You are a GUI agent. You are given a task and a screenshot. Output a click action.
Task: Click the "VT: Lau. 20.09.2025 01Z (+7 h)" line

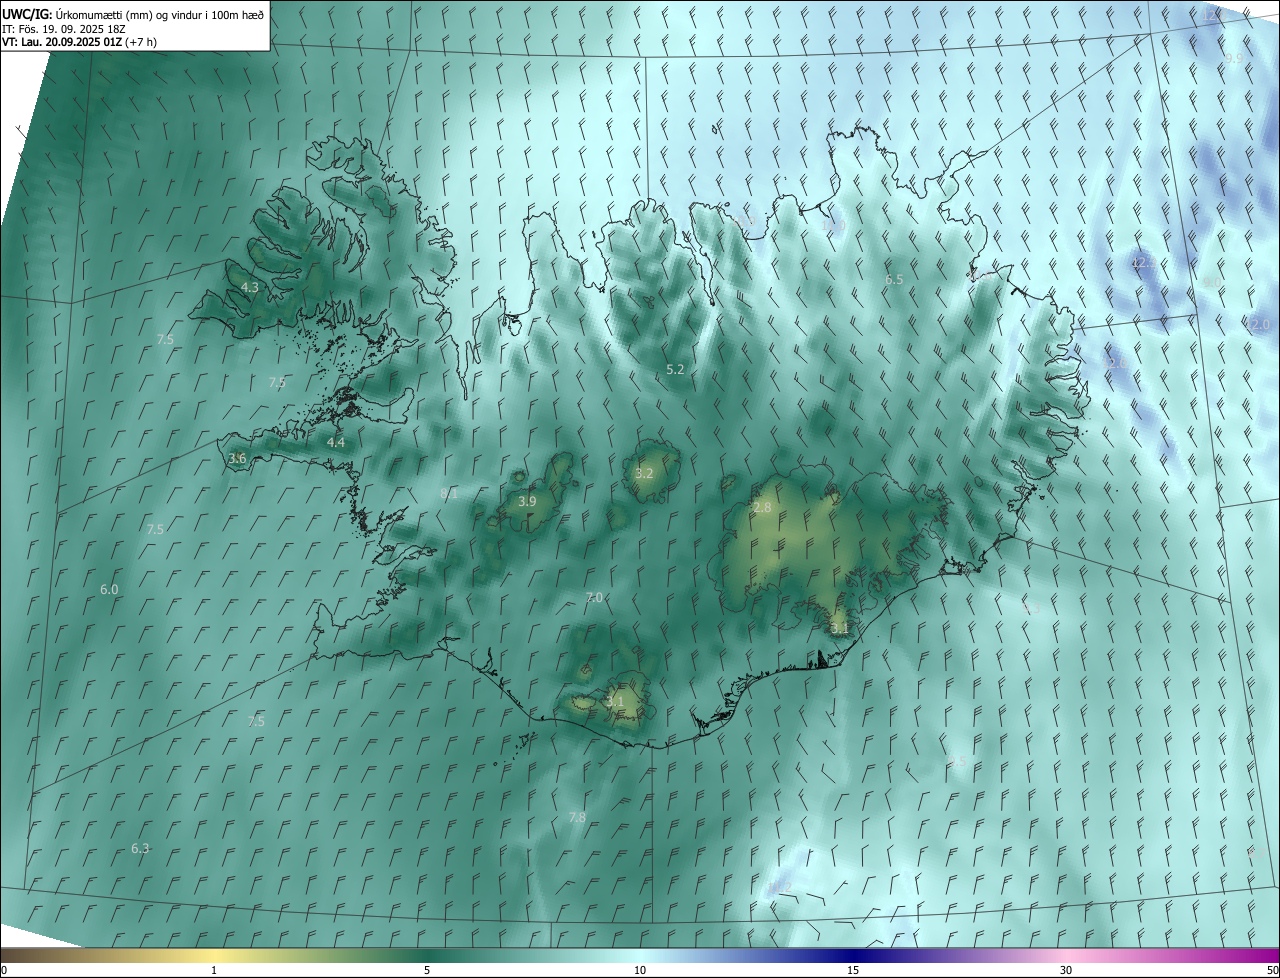tap(79, 42)
